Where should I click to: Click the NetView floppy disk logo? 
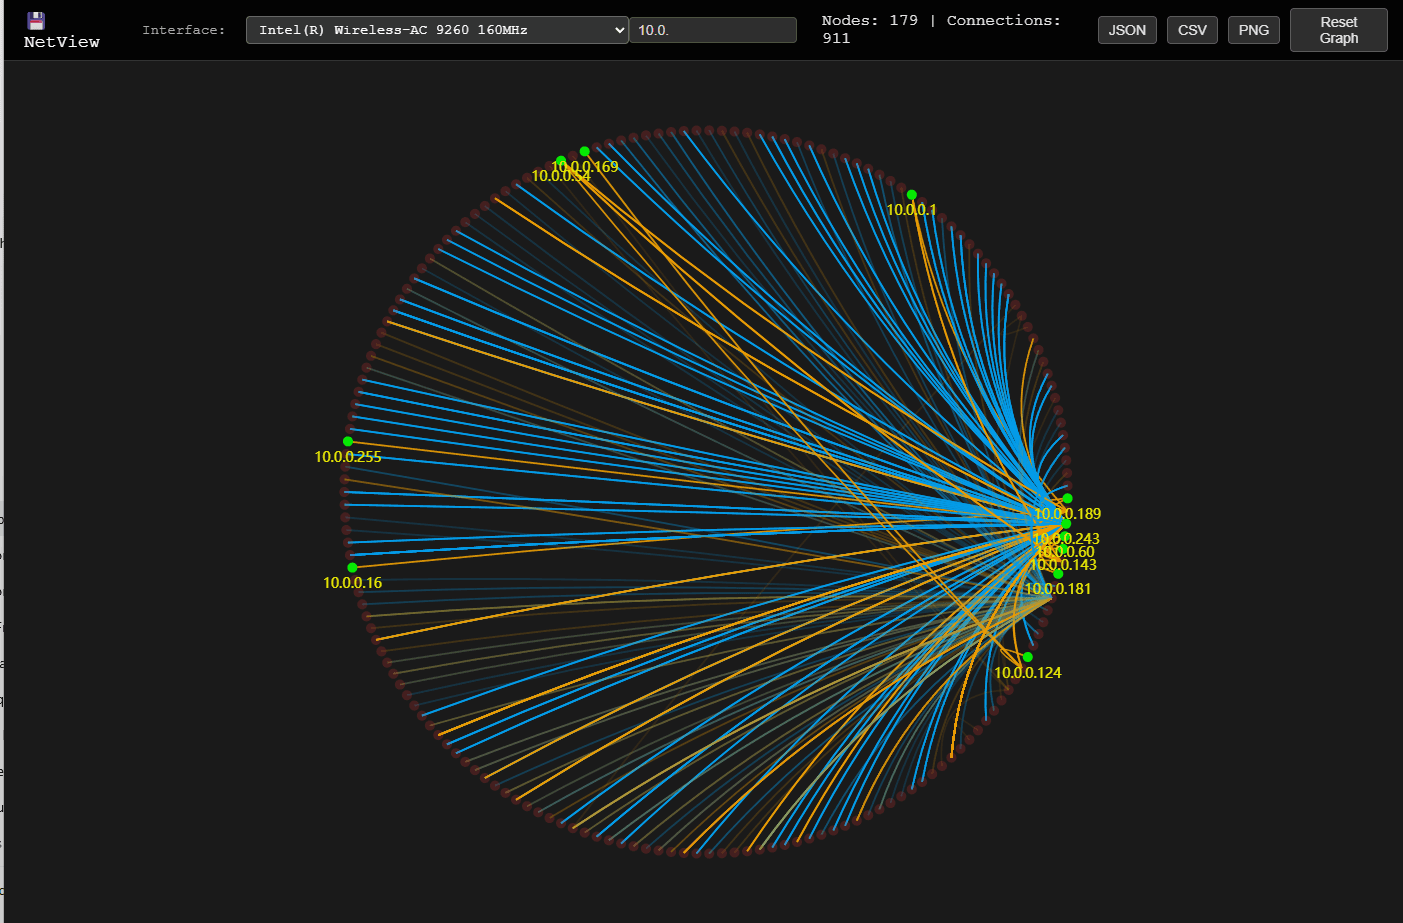(35, 19)
